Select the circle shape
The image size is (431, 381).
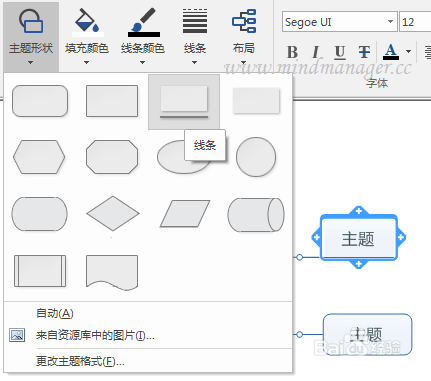[256, 157]
